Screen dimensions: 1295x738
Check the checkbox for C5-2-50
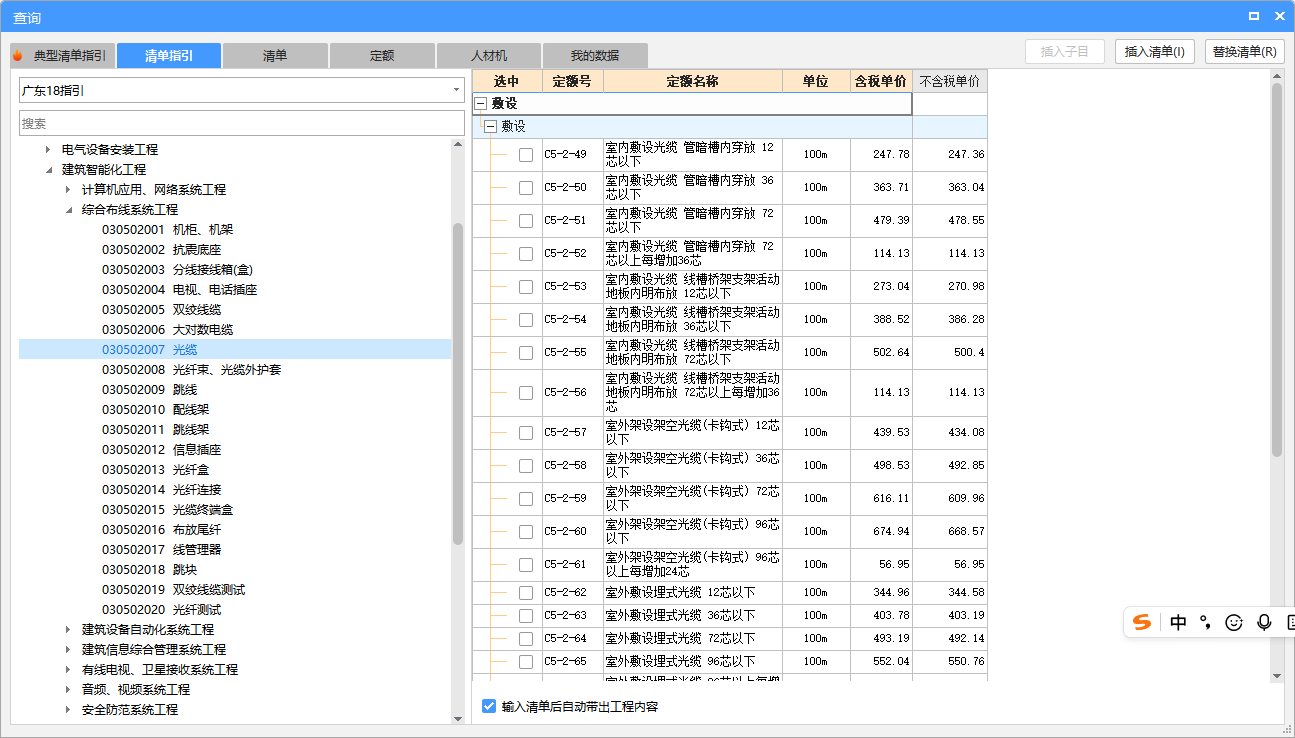[x=525, y=187]
